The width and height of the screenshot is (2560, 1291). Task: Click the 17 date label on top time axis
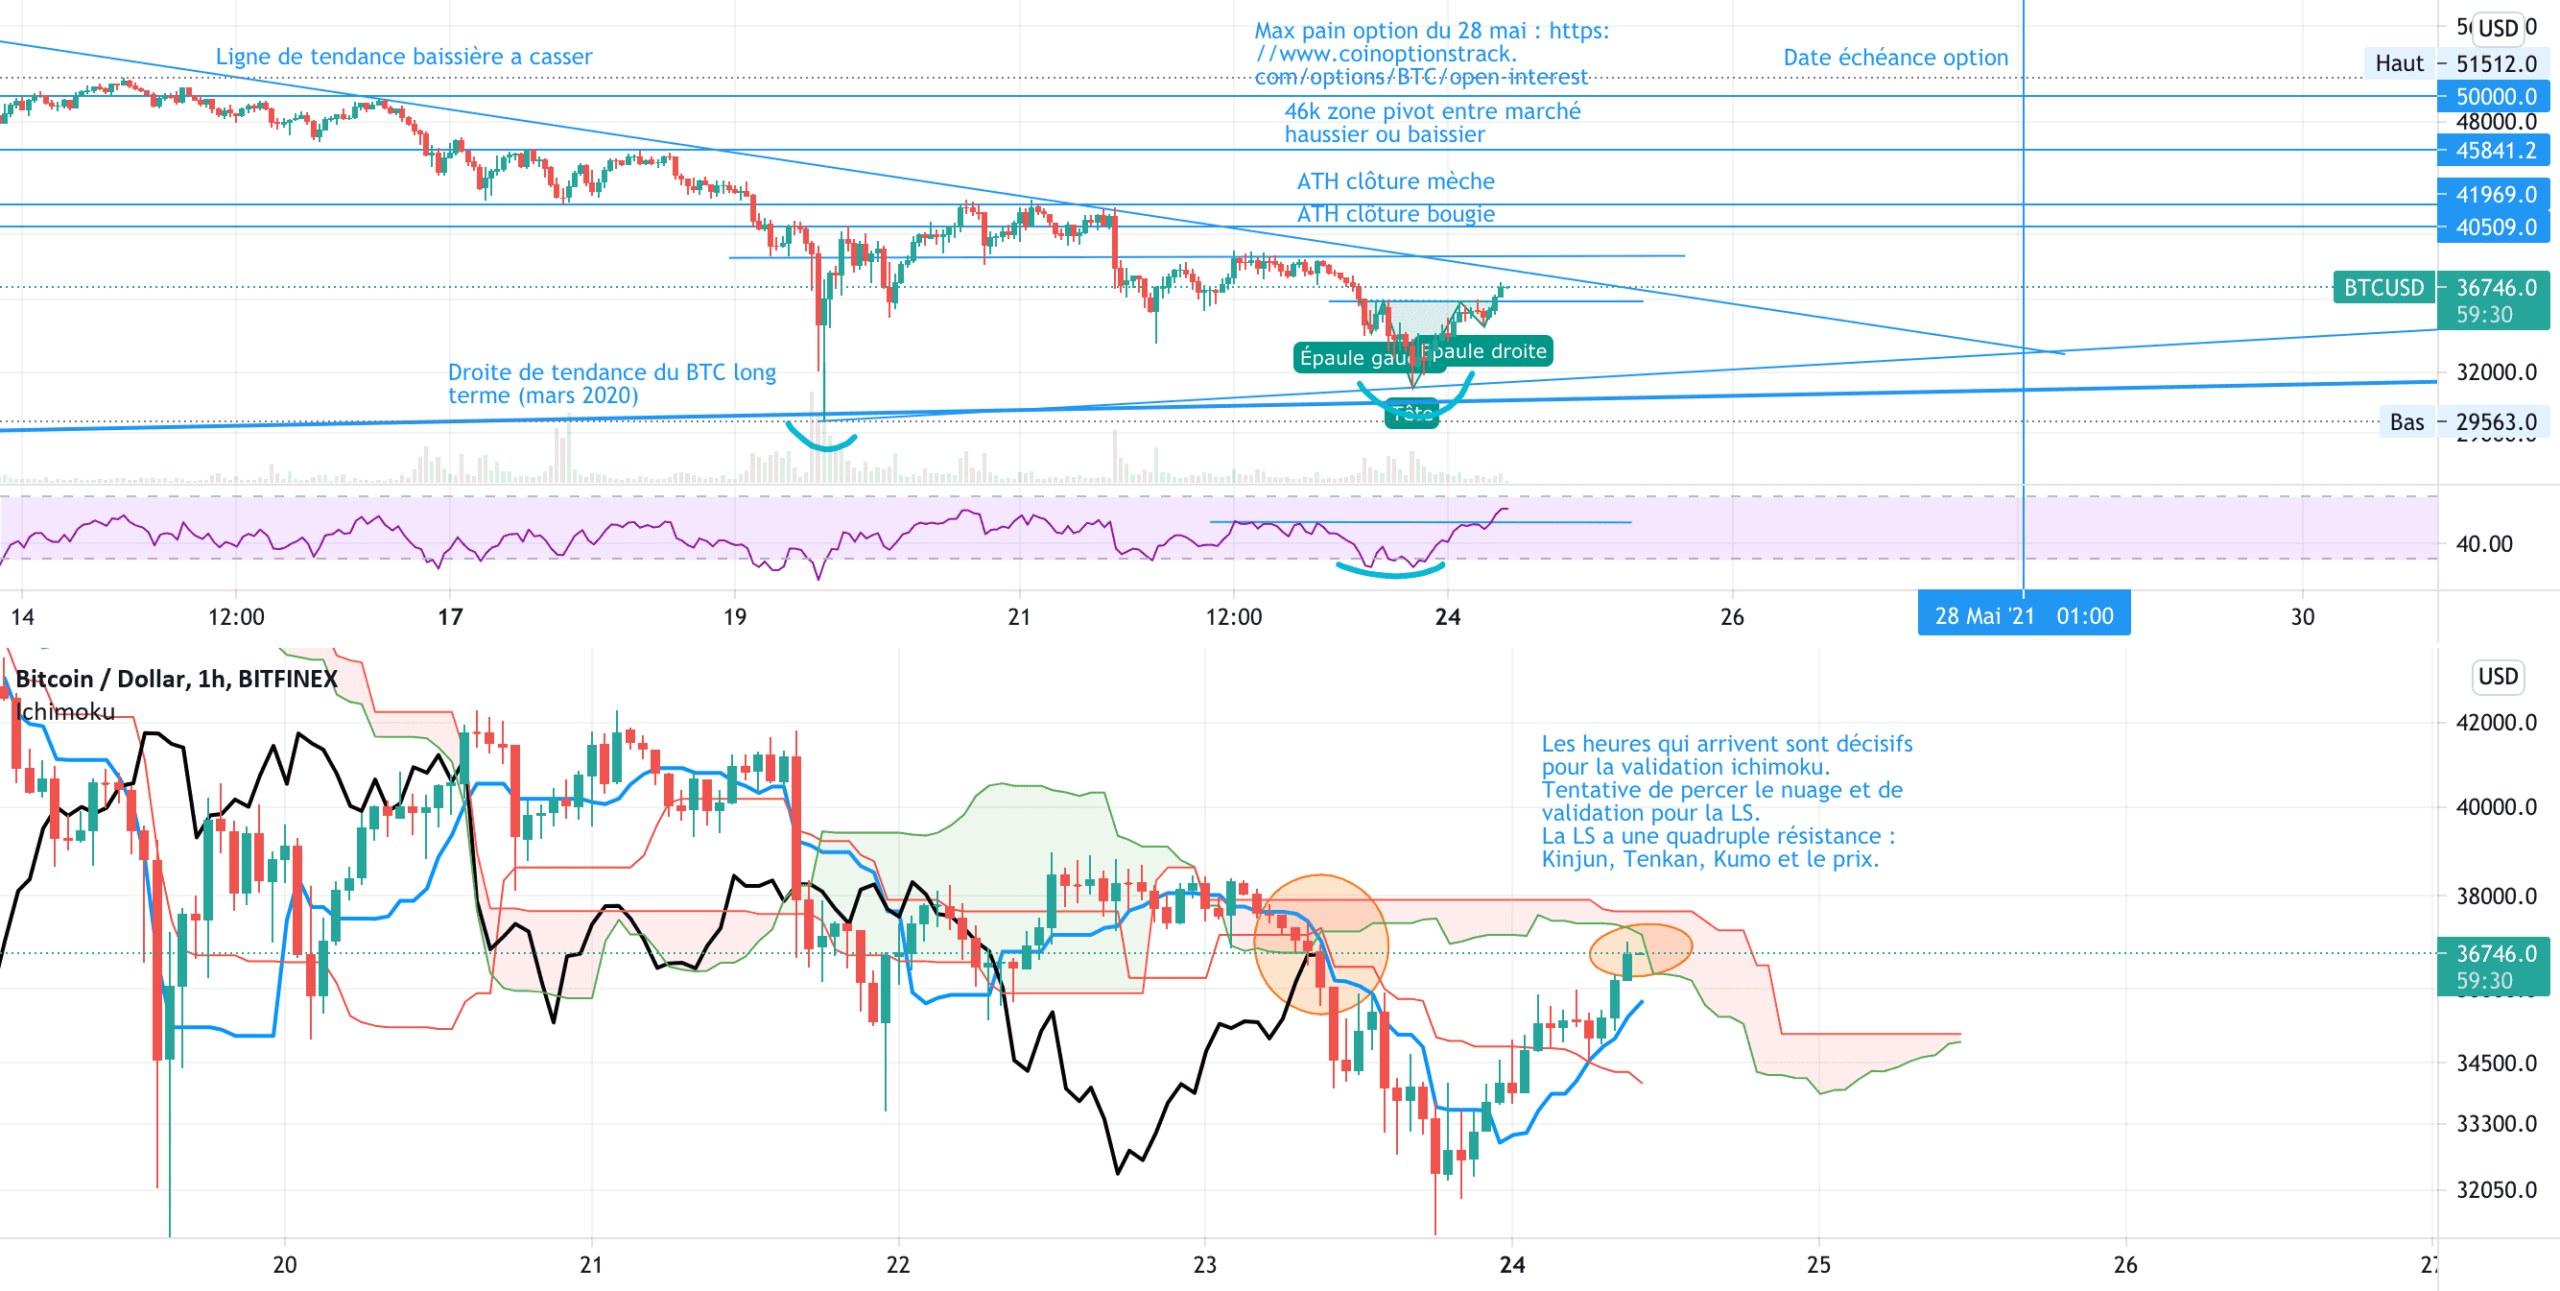click(x=451, y=617)
